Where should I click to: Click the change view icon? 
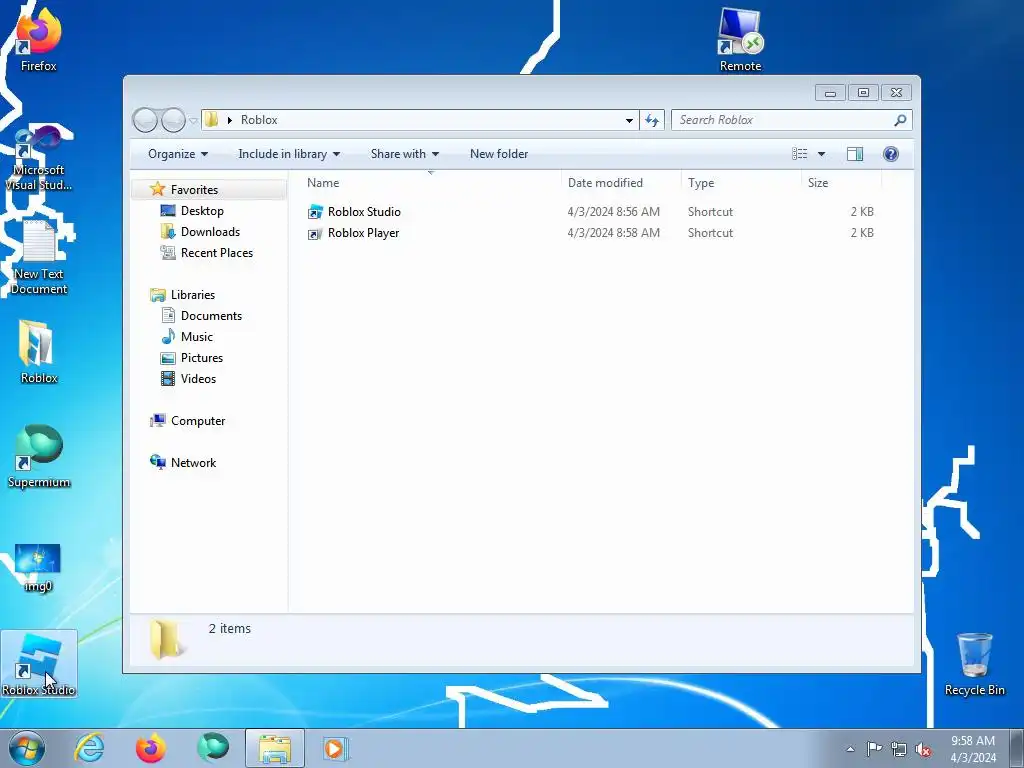pos(799,153)
